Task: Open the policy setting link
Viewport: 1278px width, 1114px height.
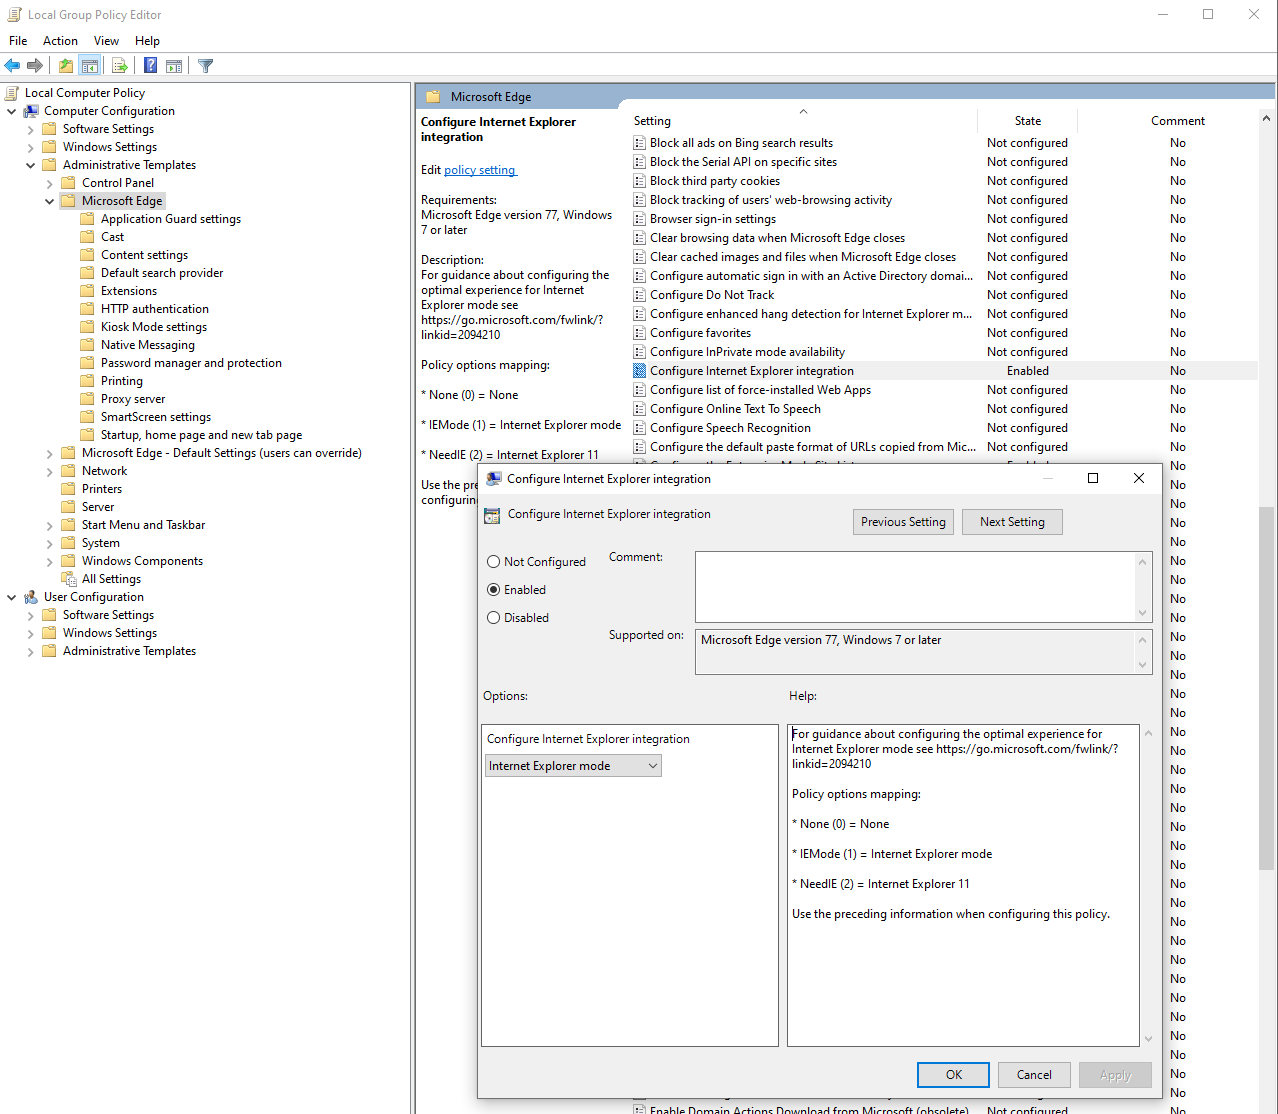Action: click(x=480, y=170)
